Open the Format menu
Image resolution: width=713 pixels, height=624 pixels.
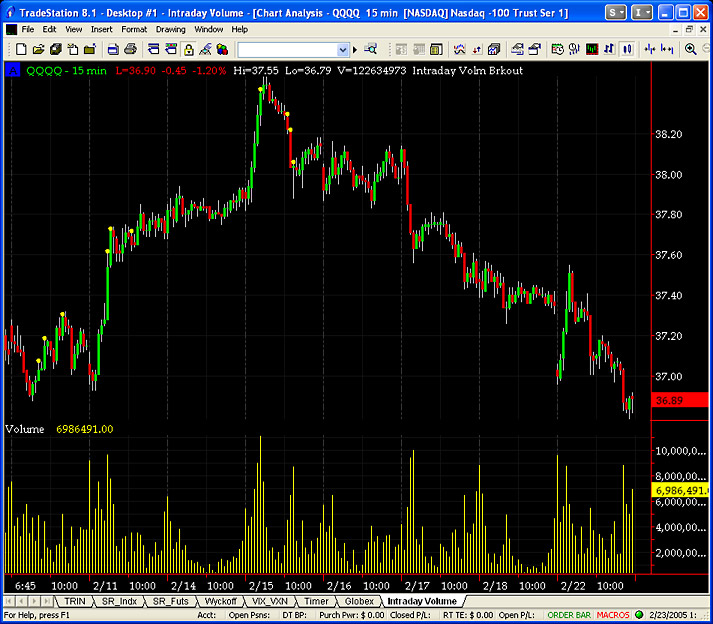coord(134,30)
